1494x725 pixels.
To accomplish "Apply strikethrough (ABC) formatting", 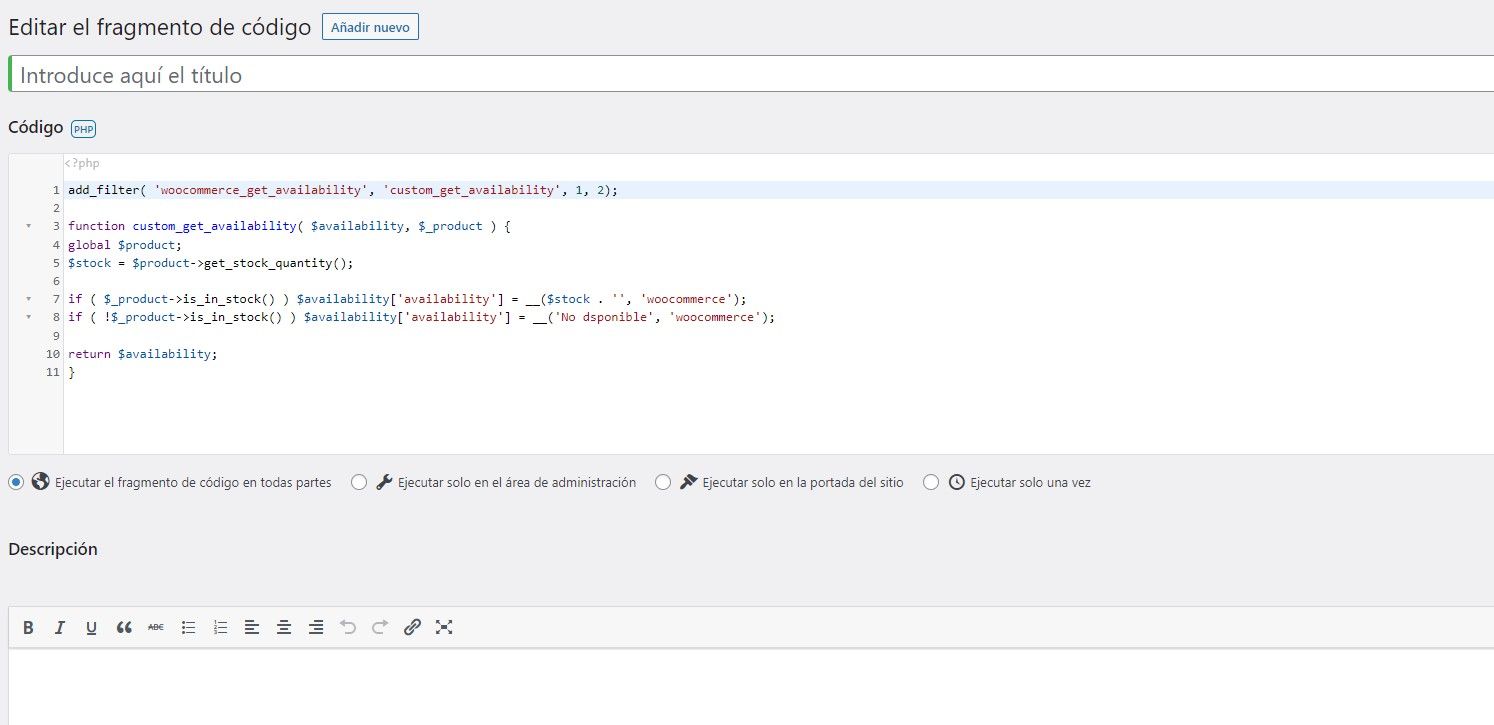I will [x=156, y=627].
